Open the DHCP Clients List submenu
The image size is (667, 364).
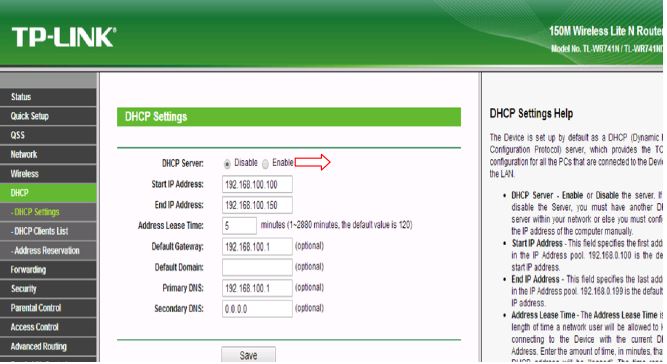coord(48,231)
